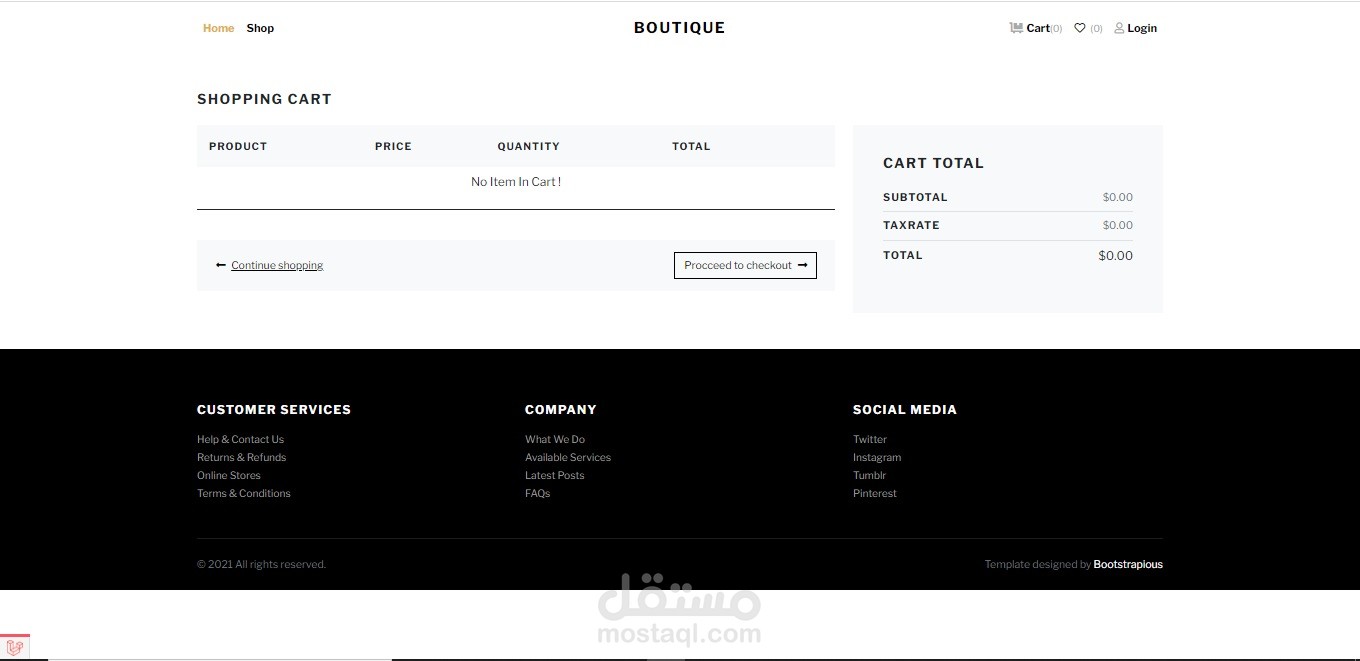The width and height of the screenshot is (1360, 661).
Task: Open Terms & Conditions link
Action: click(x=243, y=493)
